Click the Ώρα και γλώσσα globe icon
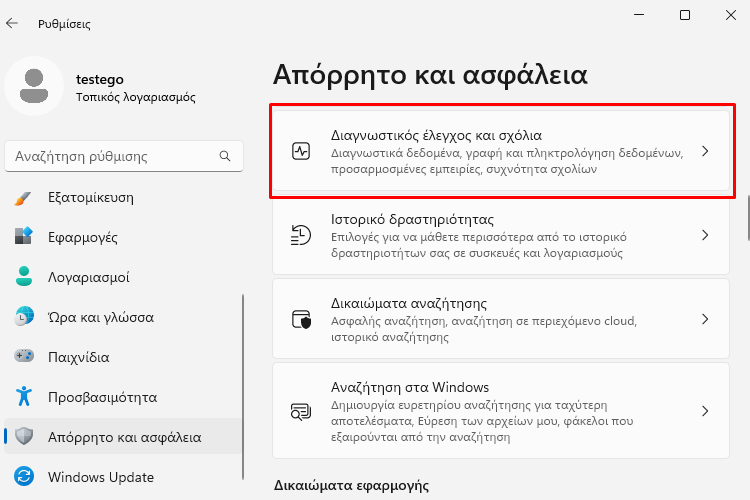750x500 pixels. click(x=23, y=317)
